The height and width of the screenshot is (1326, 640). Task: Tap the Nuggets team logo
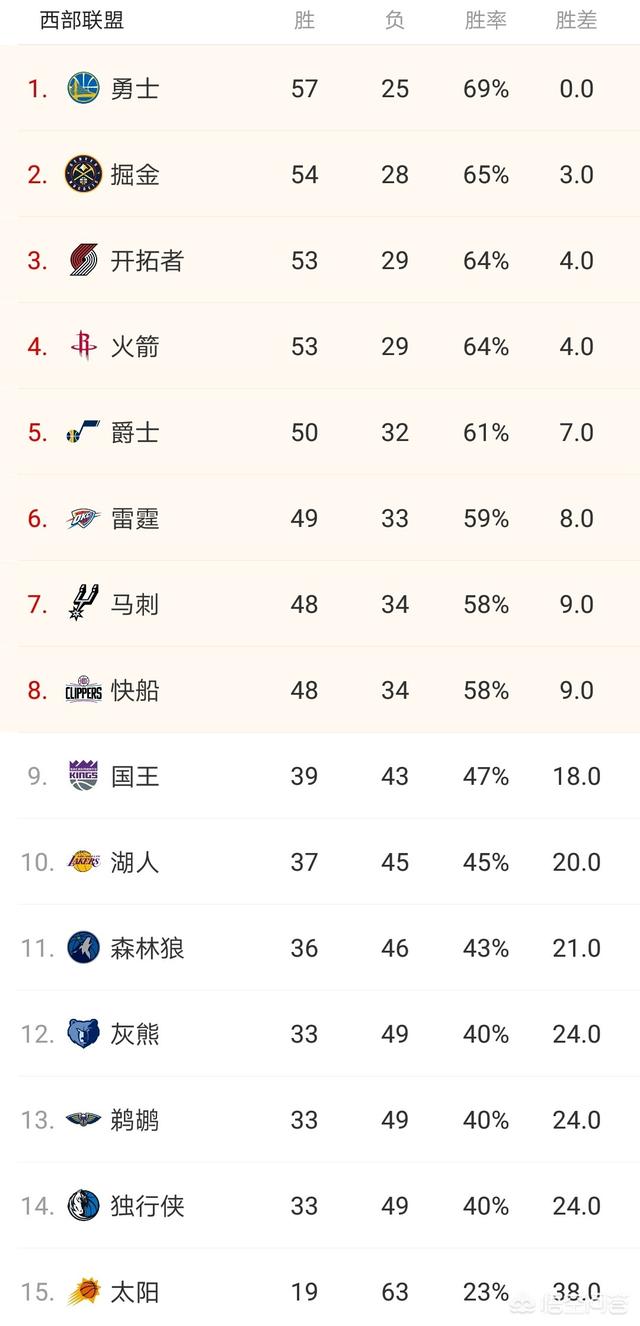pyautogui.click(x=83, y=175)
